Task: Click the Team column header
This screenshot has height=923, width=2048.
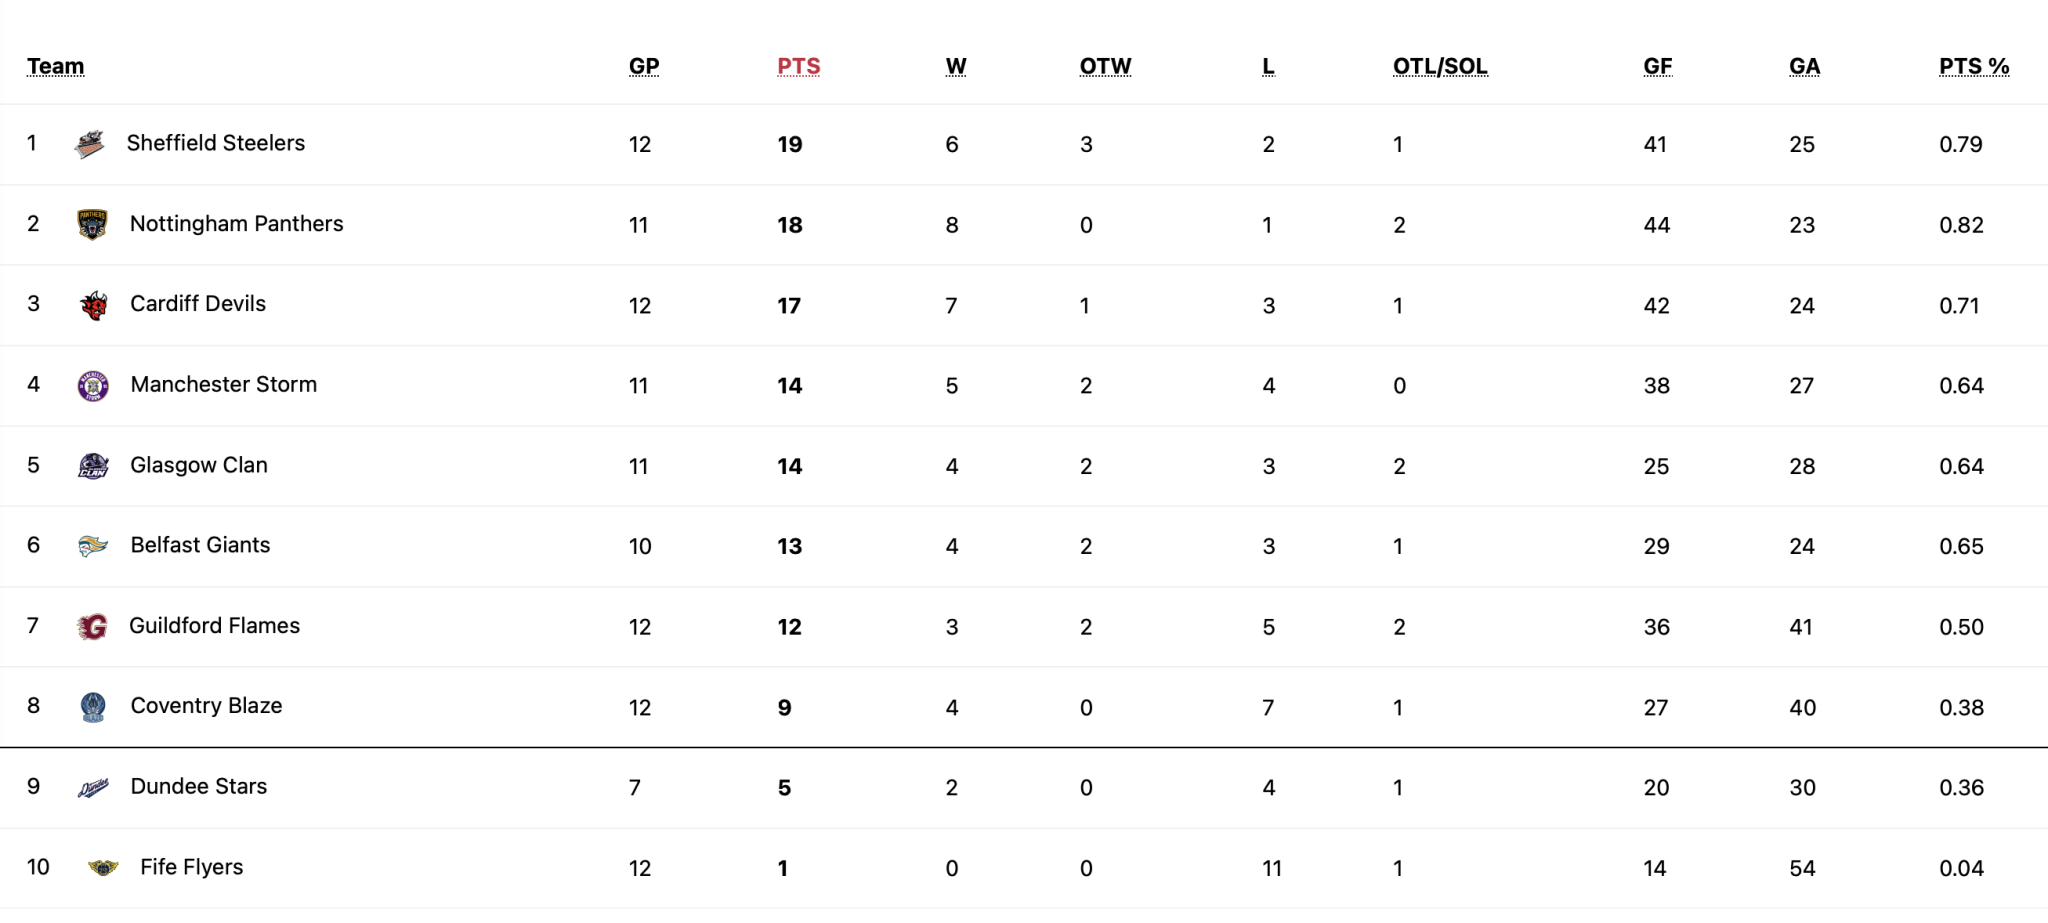Action: point(55,66)
